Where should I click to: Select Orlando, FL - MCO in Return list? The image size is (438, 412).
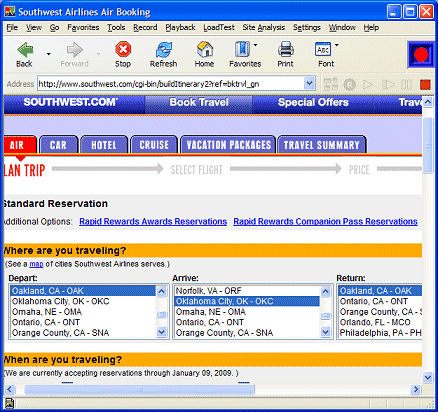tap(380, 322)
